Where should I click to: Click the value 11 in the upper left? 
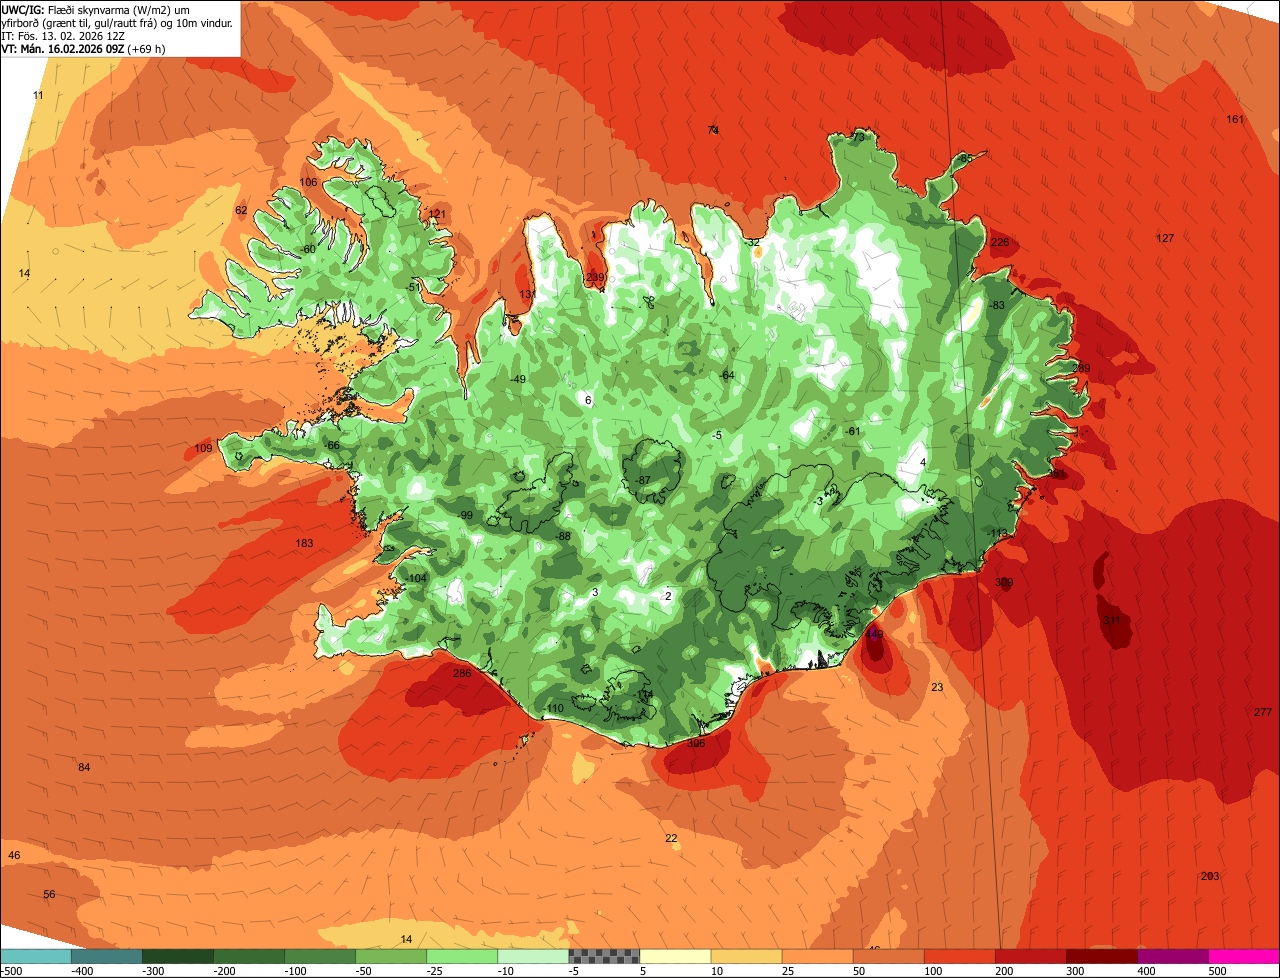click(38, 96)
